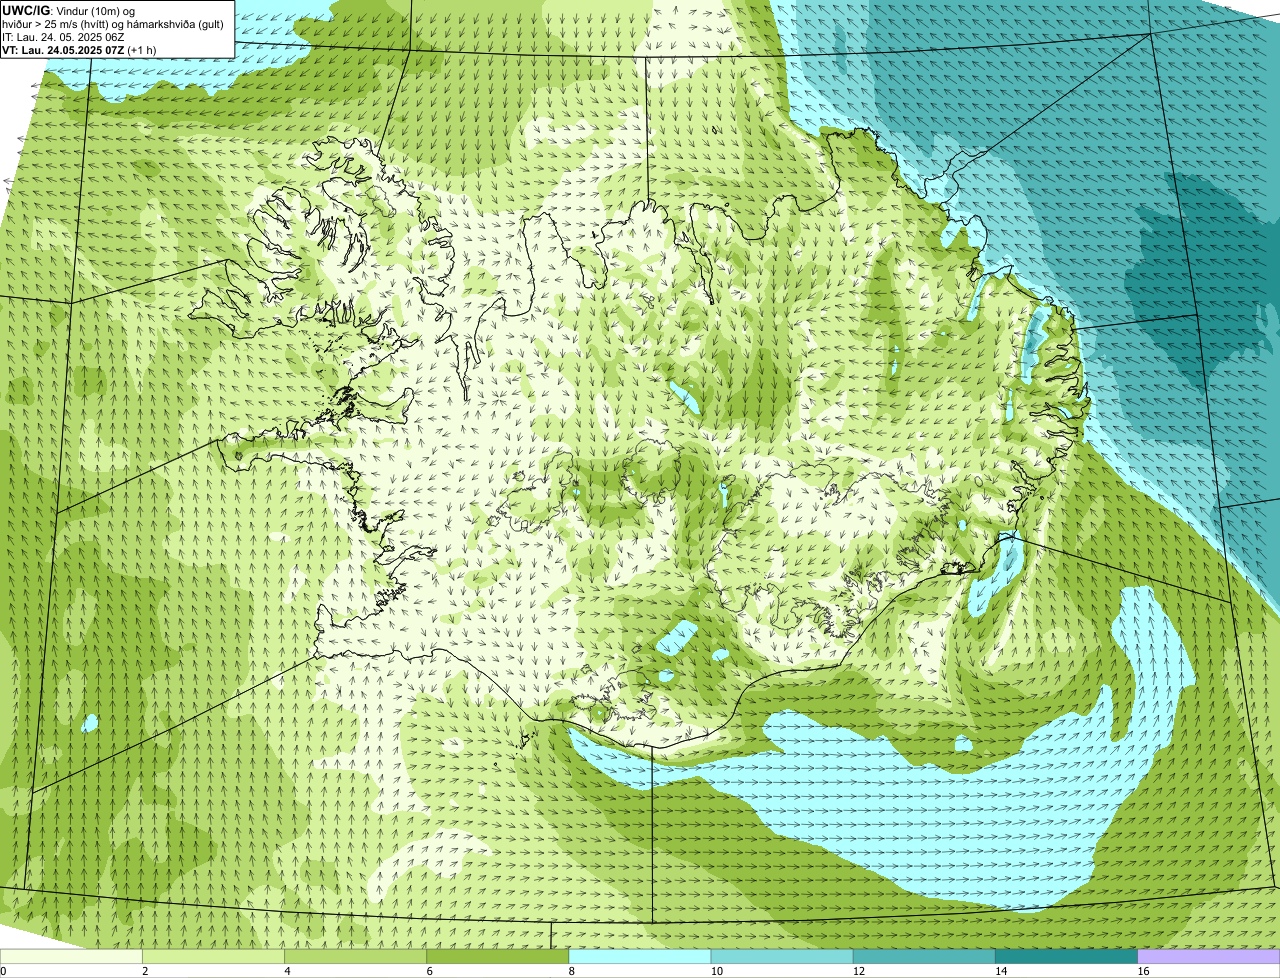Click the "16" tick label on the color scale
1280x978 pixels.
coord(1143,971)
